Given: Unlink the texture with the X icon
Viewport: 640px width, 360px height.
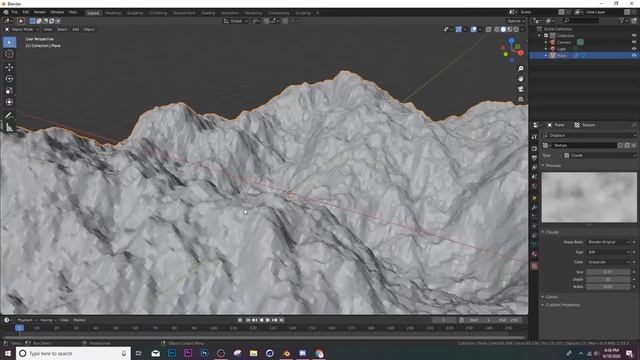Looking at the screenshot, I should 633,145.
